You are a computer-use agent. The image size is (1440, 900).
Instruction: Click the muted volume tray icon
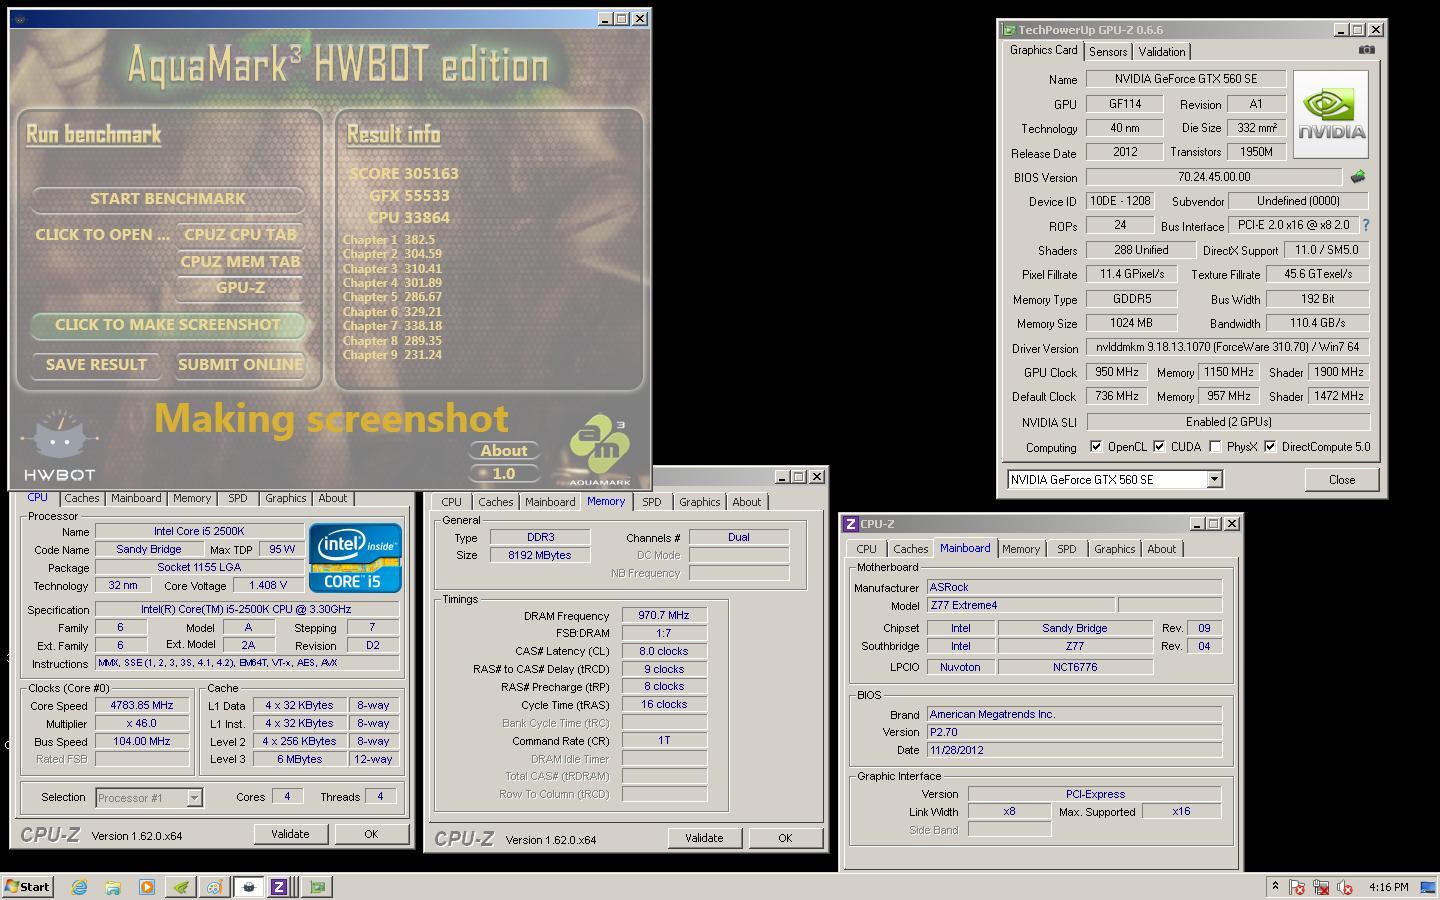(1345, 887)
